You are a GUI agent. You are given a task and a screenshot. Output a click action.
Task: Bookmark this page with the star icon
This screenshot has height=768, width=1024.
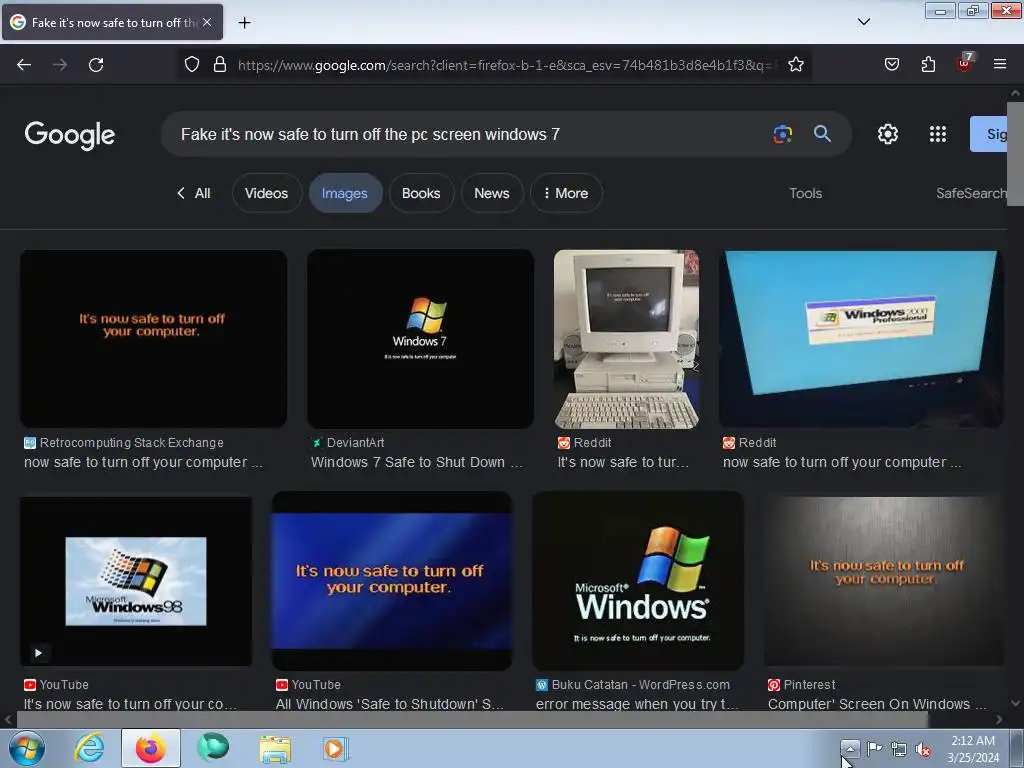(x=795, y=64)
